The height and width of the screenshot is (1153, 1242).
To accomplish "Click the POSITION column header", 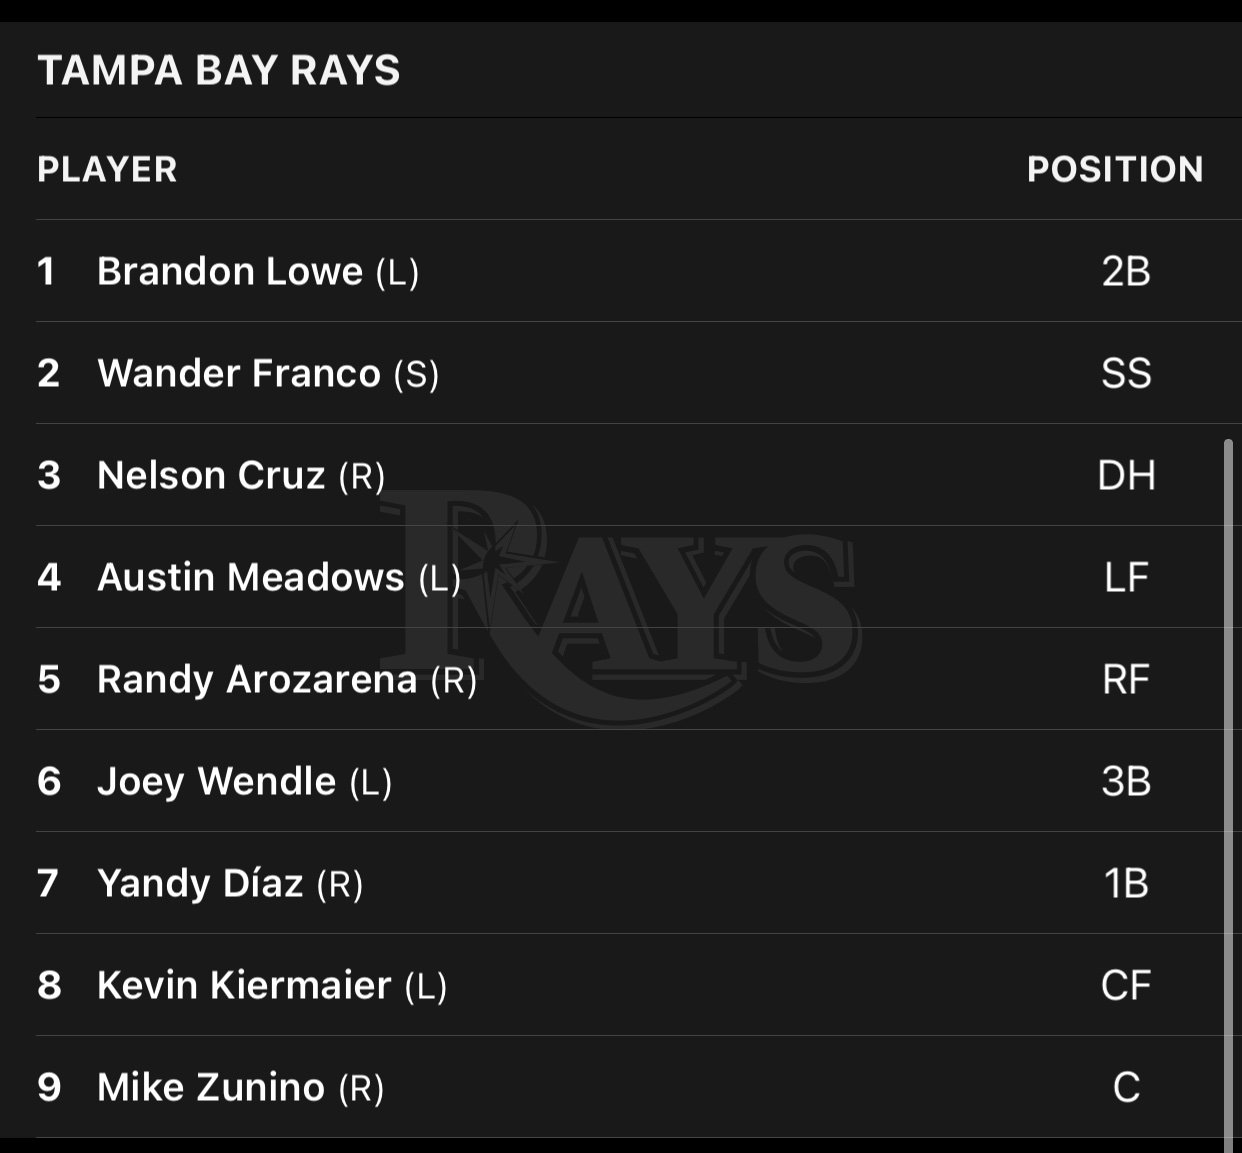I will point(1114,169).
